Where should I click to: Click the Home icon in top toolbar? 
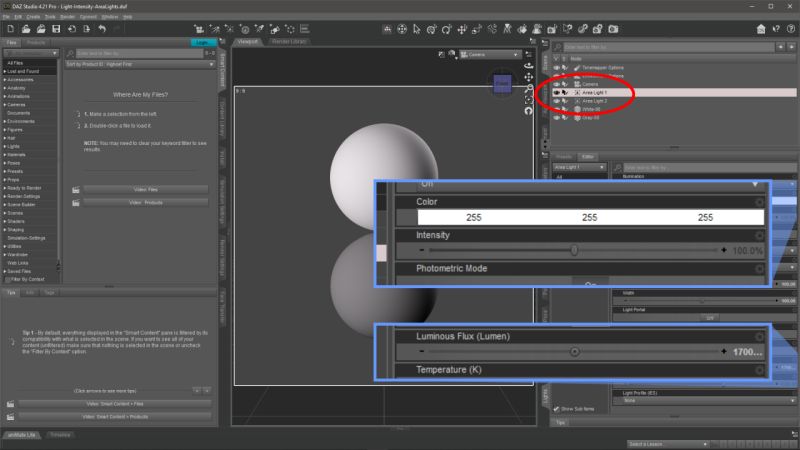(x=761, y=29)
